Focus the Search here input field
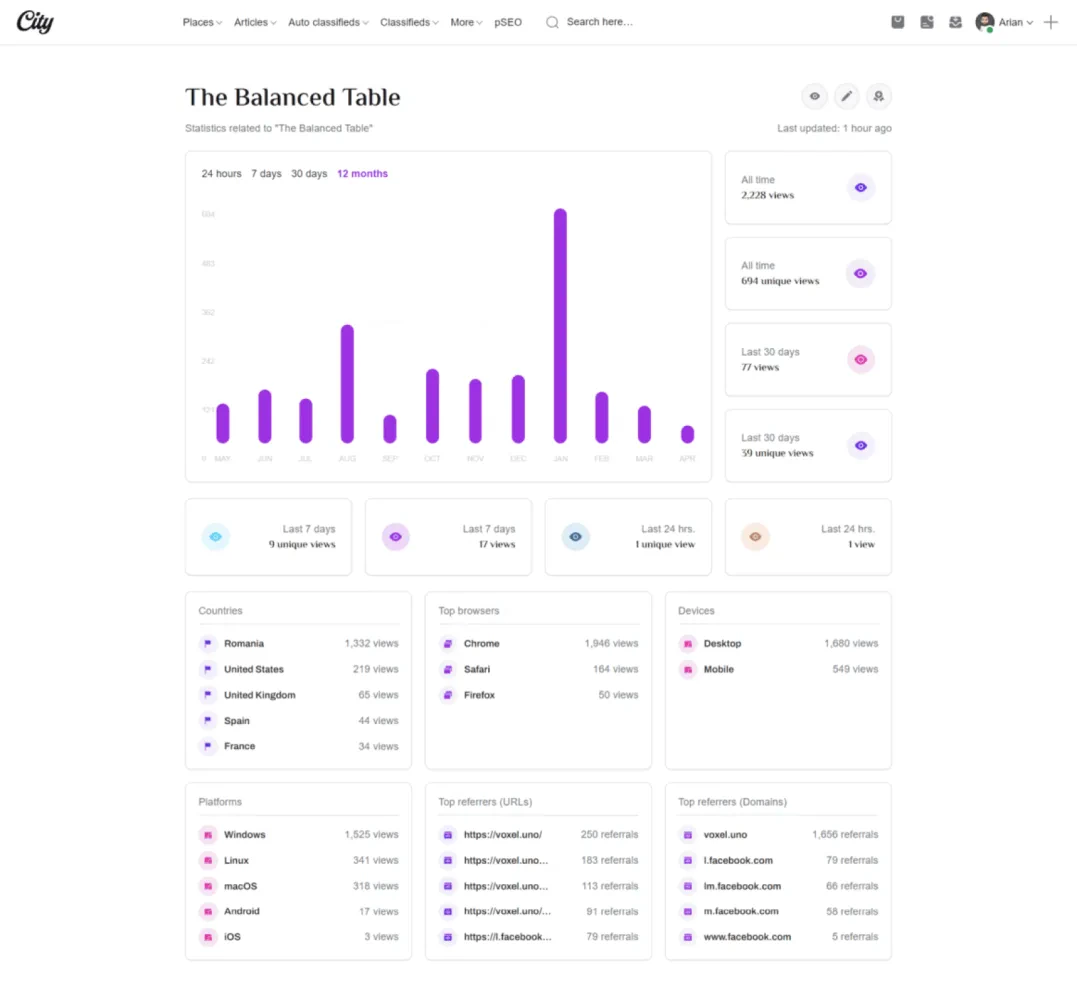The height and width of the screenshot is (1000, 1077). (600, 22)
